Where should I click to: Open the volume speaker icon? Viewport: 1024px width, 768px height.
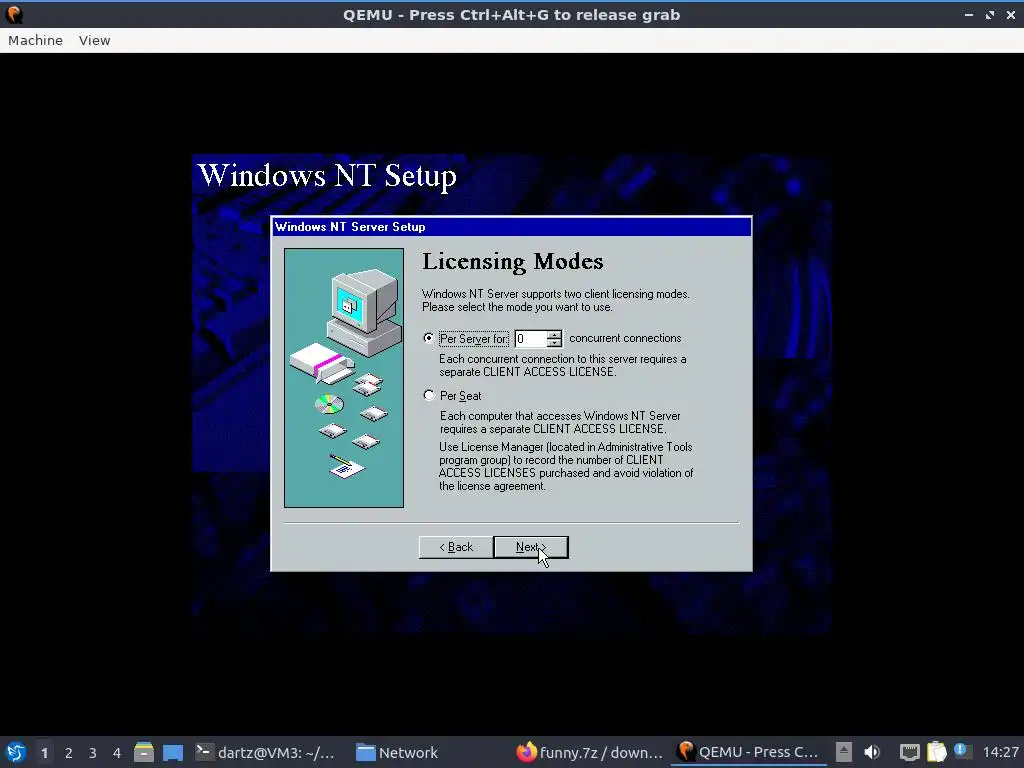click(x=872, y=752)
